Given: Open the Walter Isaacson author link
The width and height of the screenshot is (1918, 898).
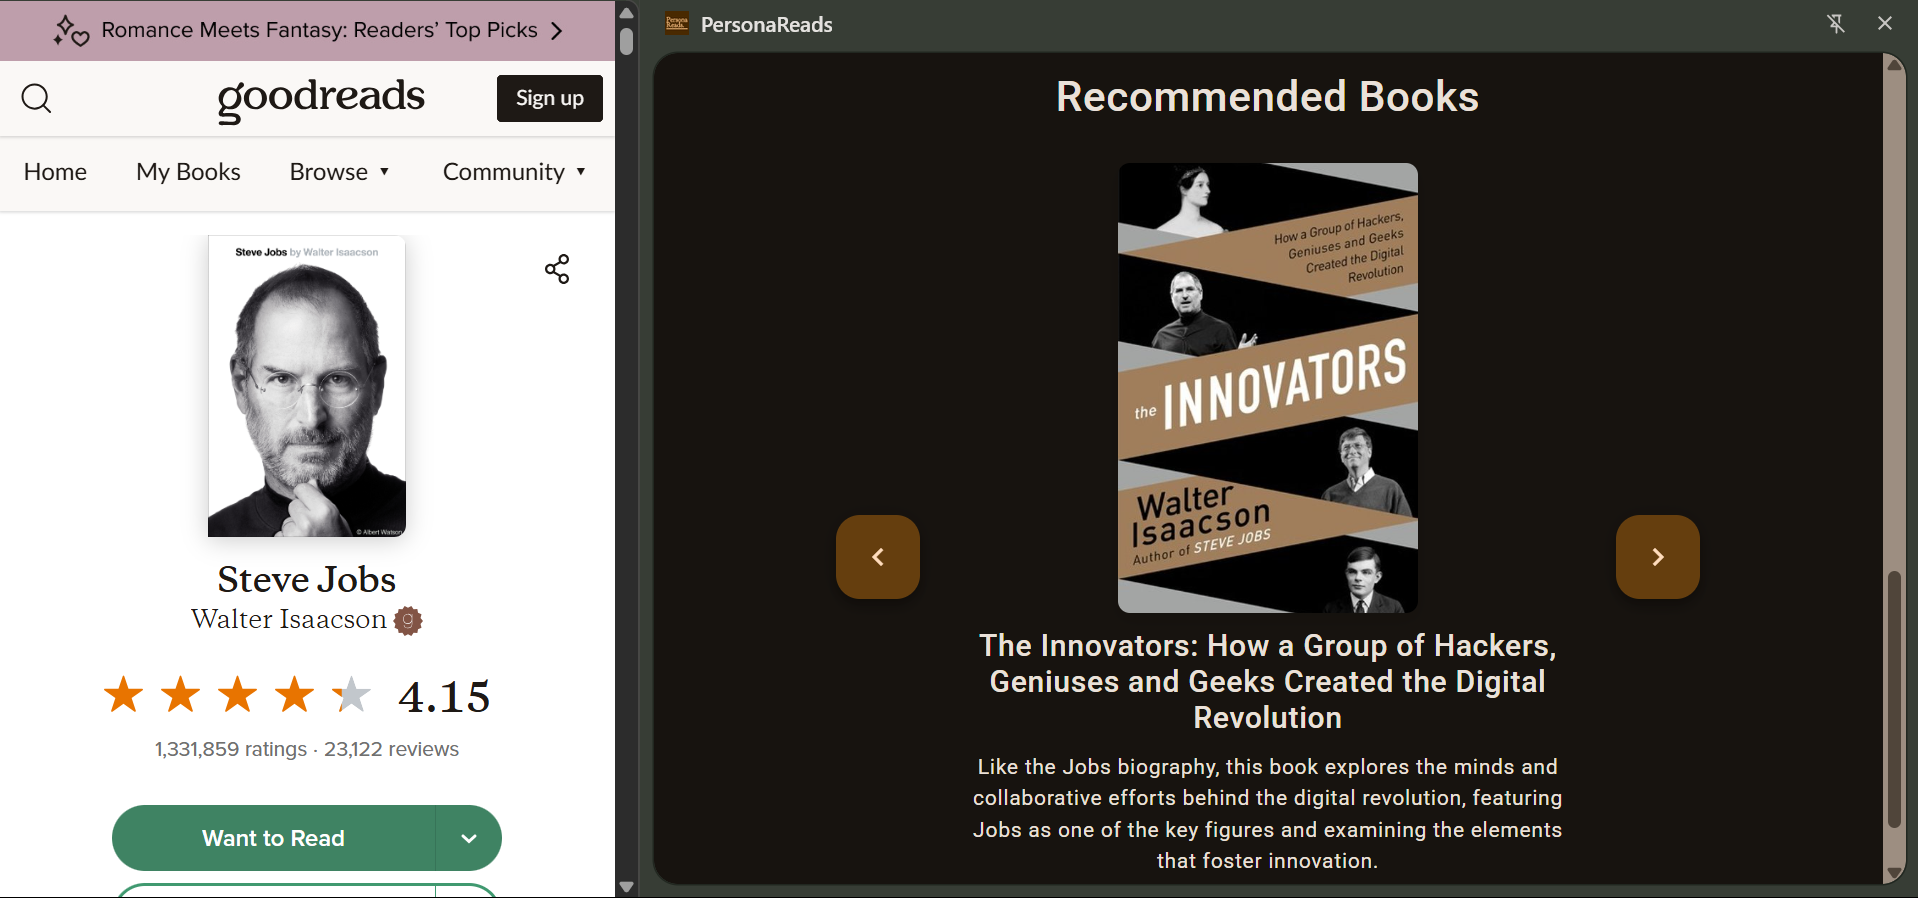Looking at the screenshot, I should tap(289, 620).
